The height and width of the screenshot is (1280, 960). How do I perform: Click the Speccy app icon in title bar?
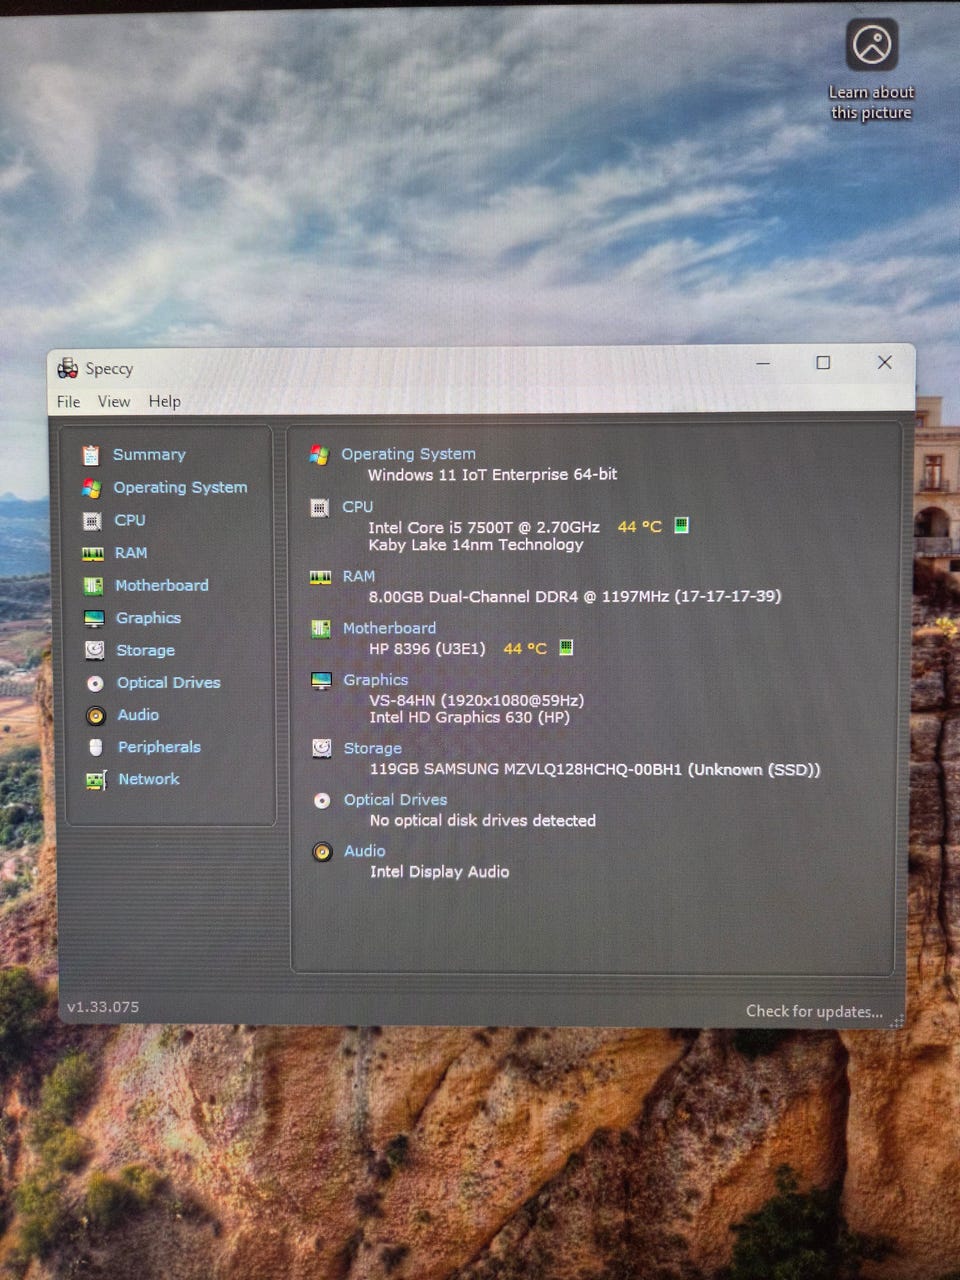pyautogui.click(x=68, y=368)
